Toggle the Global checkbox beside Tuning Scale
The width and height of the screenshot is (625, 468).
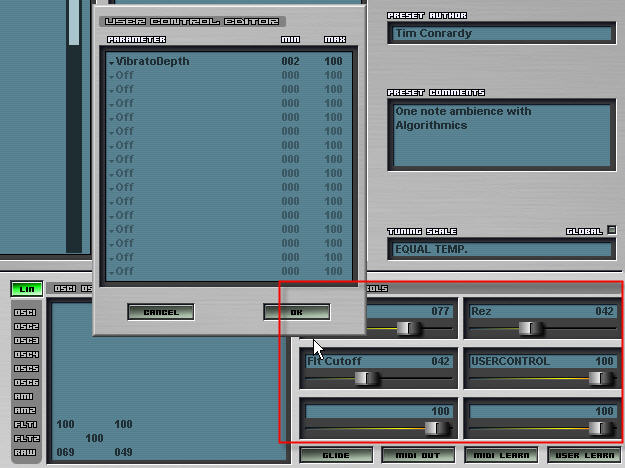coord(611,230)
